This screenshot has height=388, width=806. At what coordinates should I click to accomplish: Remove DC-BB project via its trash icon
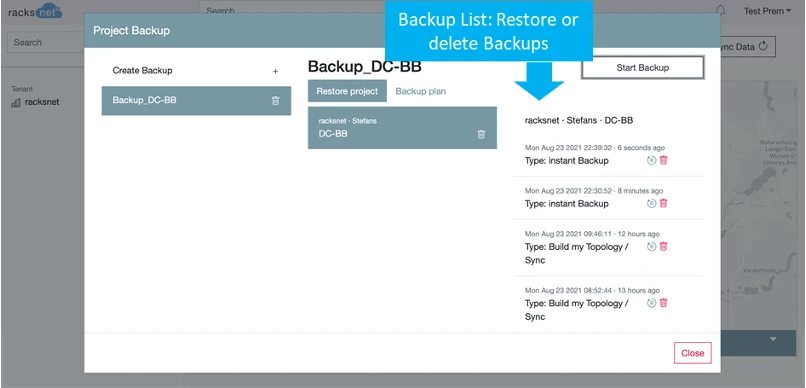[x=481, y=134]
